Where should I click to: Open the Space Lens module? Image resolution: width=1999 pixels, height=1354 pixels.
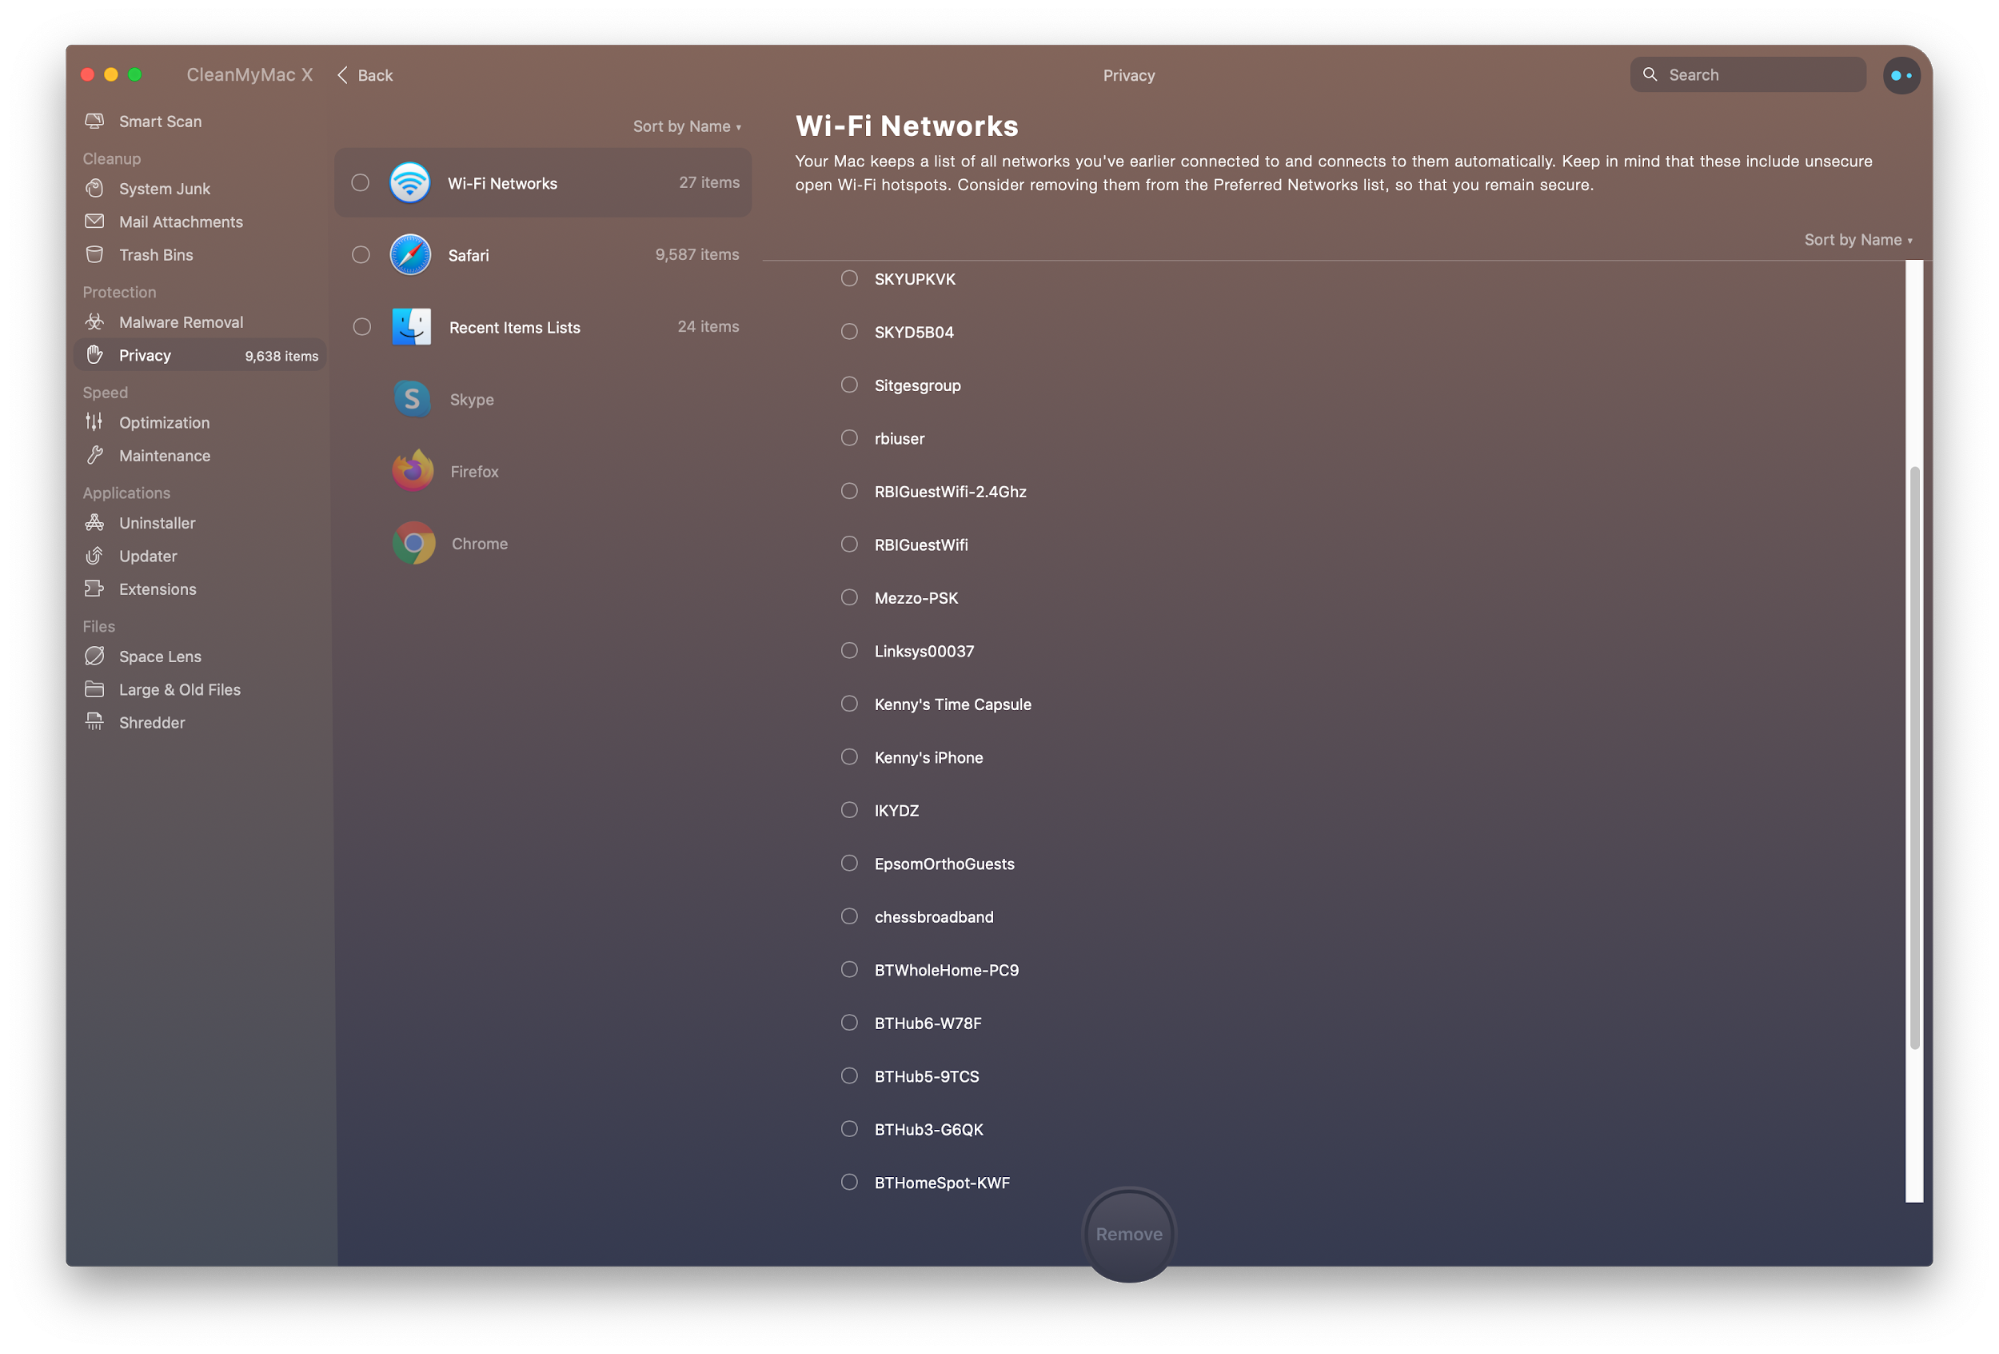pos(160,656)
